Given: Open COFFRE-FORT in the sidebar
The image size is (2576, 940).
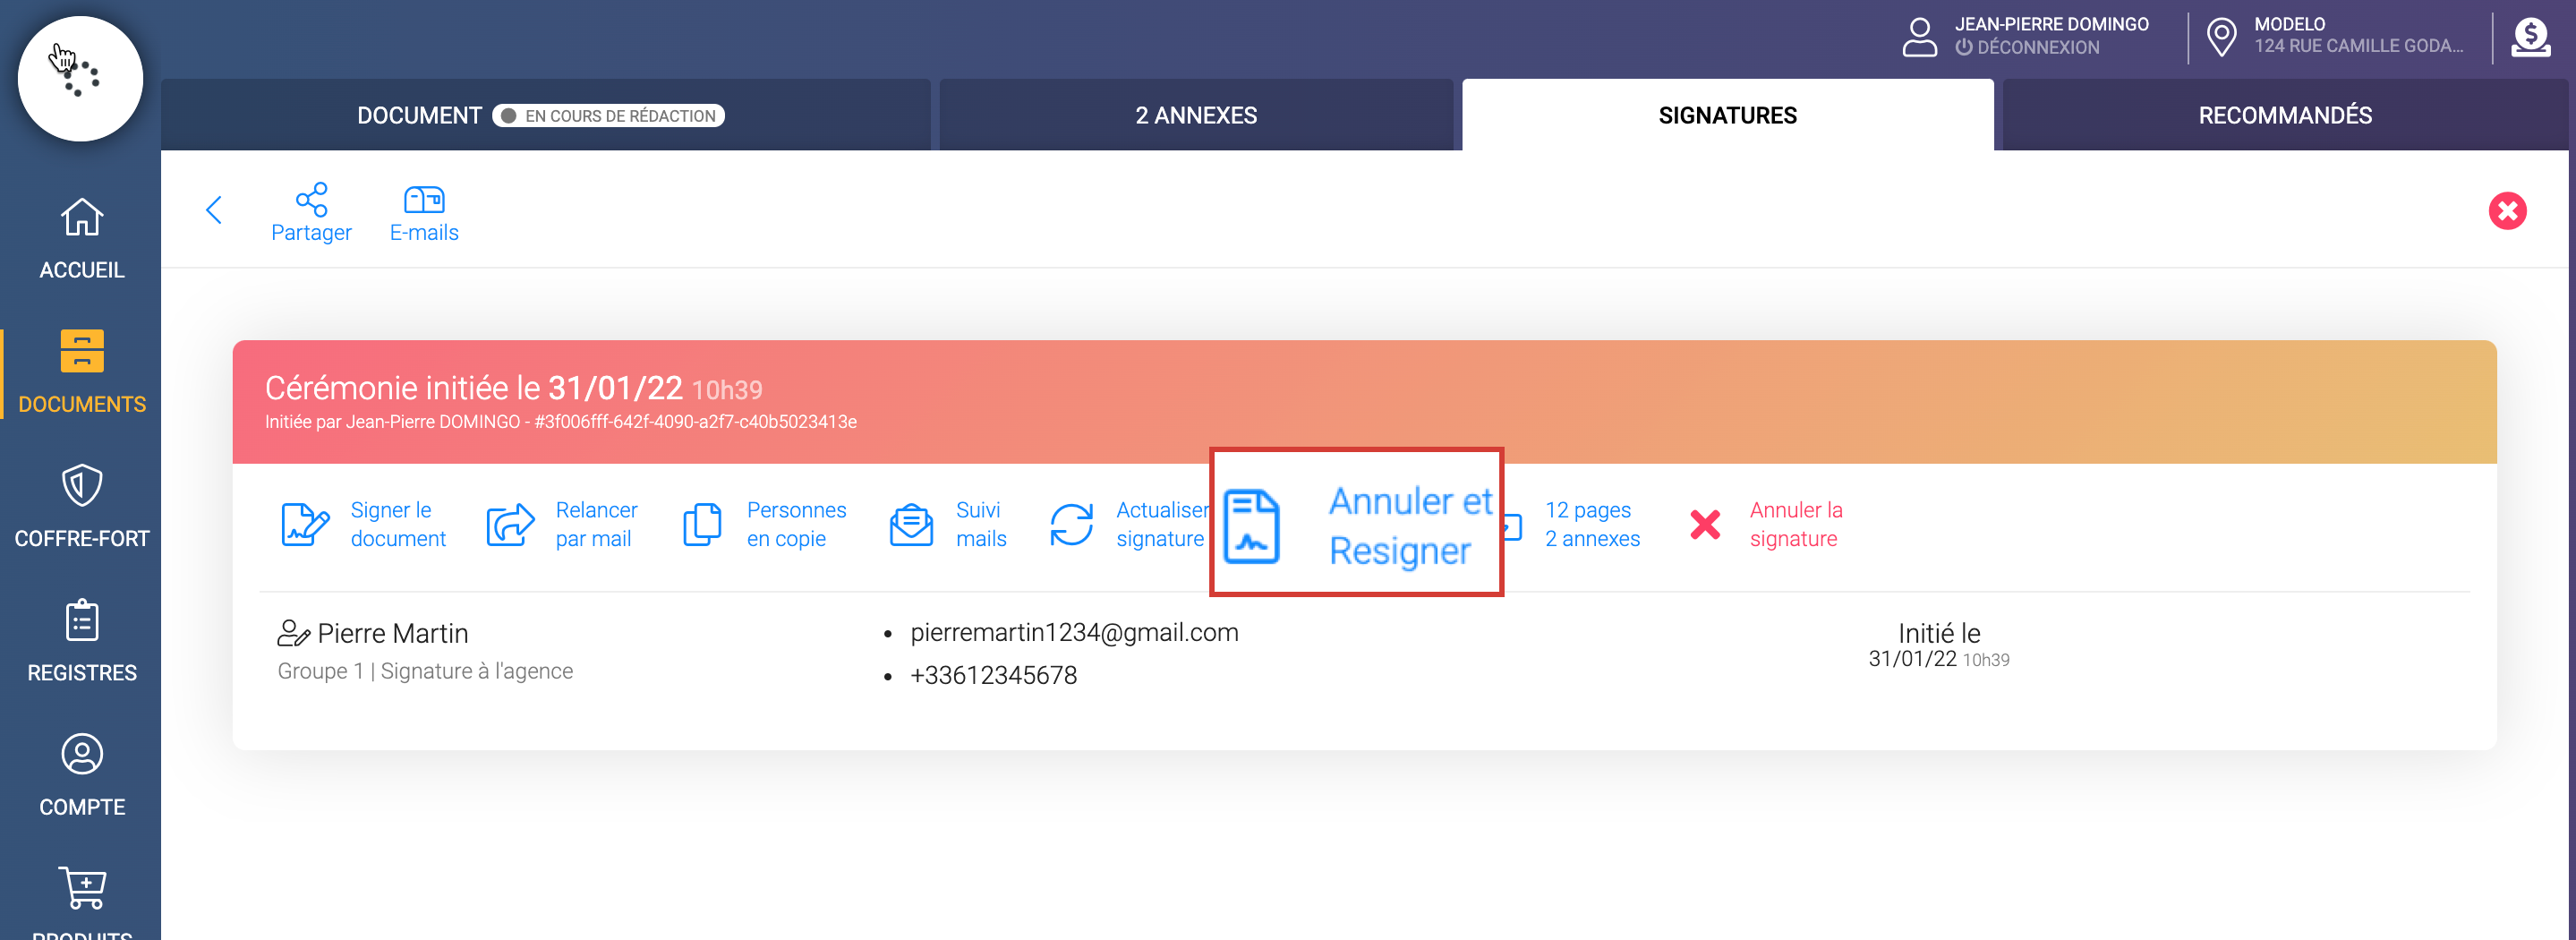Looking at the screenshot, I should (x=82, y=506).
